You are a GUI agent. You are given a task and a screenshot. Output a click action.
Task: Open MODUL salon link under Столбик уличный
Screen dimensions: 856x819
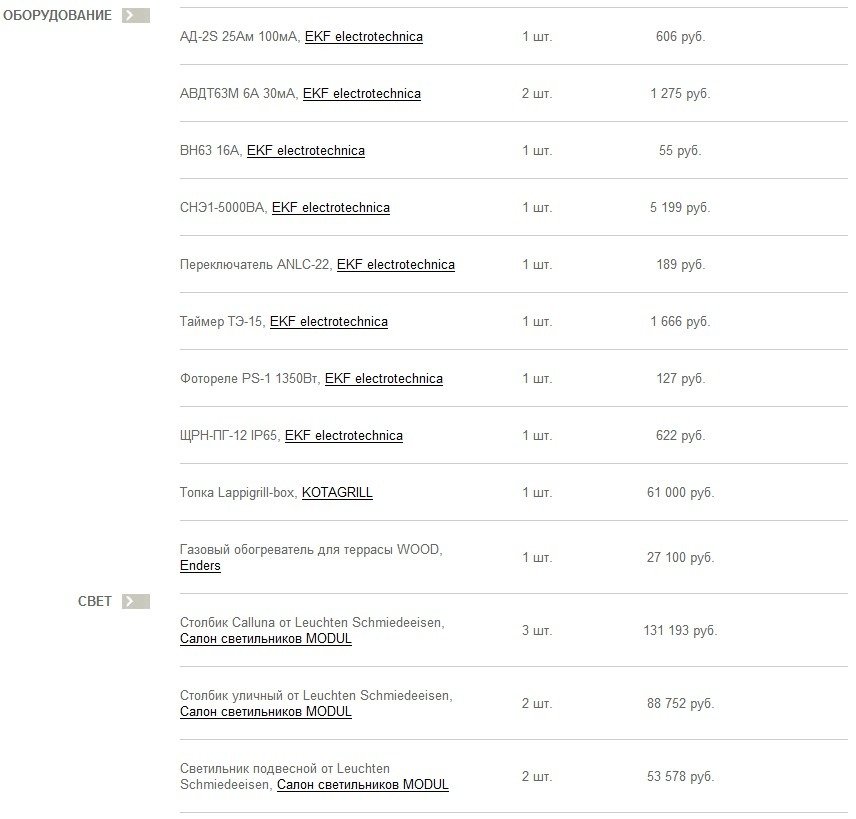265,712
